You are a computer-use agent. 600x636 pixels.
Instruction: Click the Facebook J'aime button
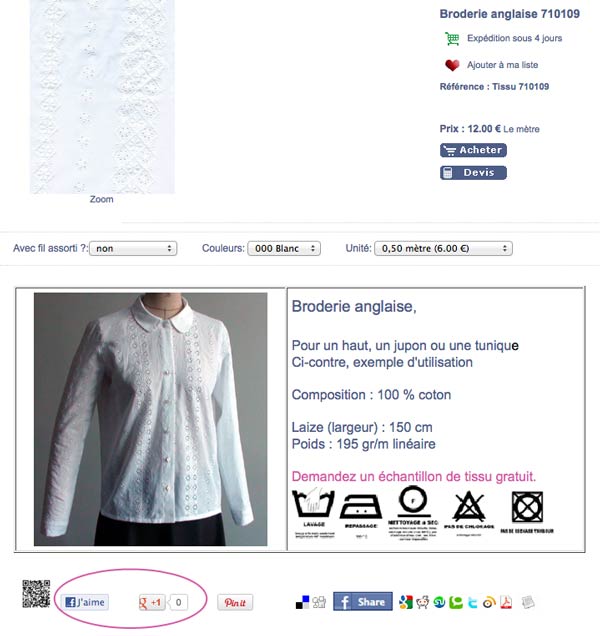tap(85, 602)
